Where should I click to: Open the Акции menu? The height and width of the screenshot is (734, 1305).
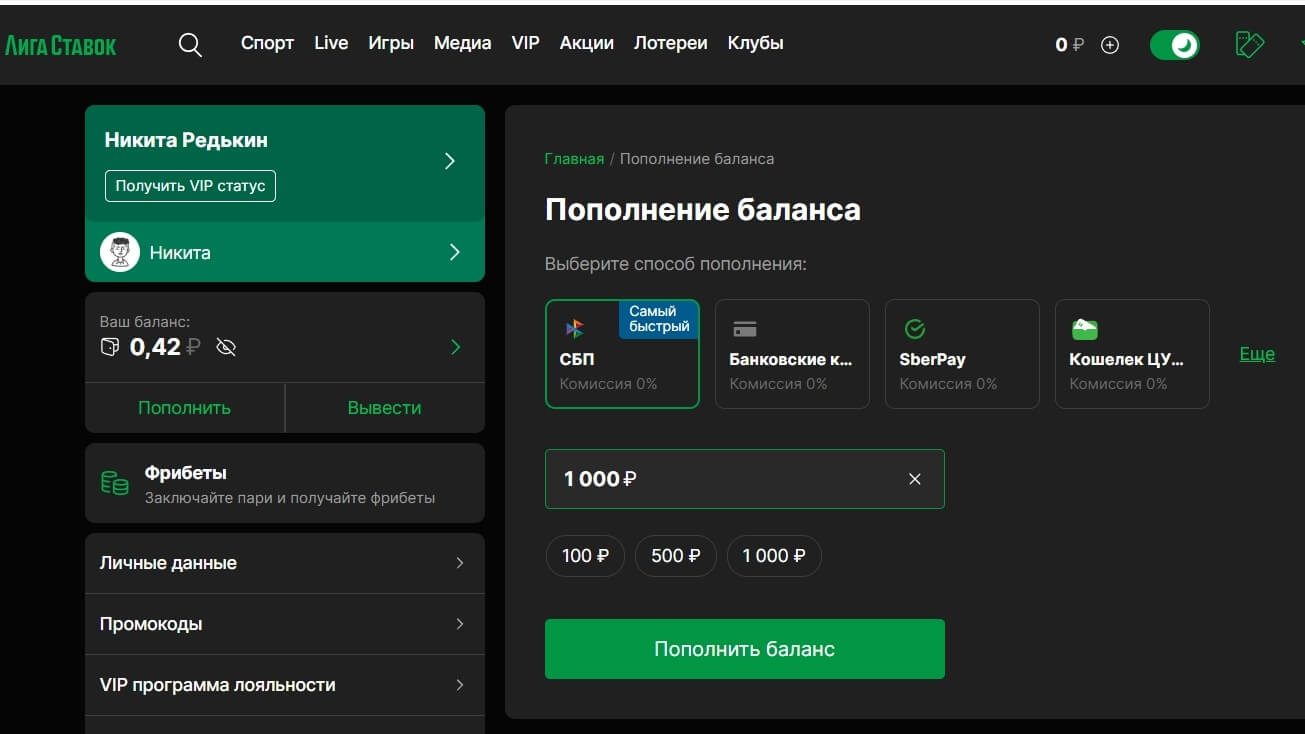(587, 43)
